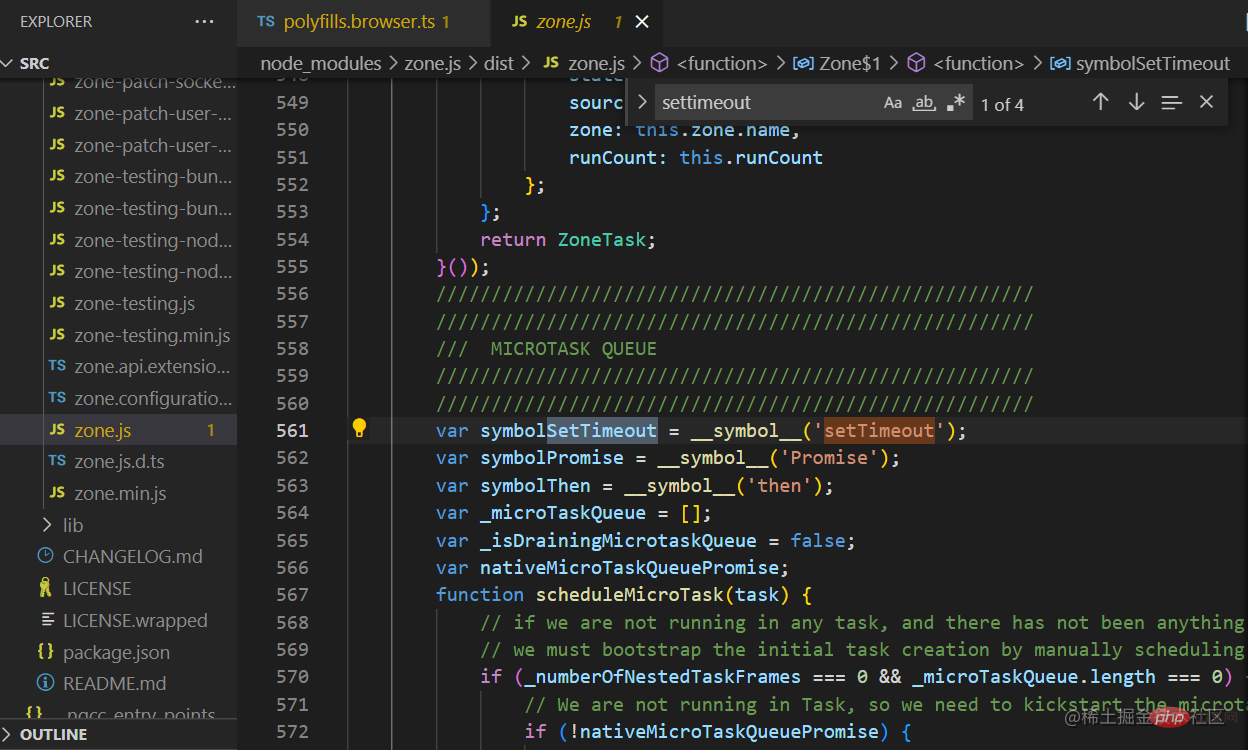Click the lightbulb code action icon
This screenshot has width=1248, height=750.
(359, 429)
